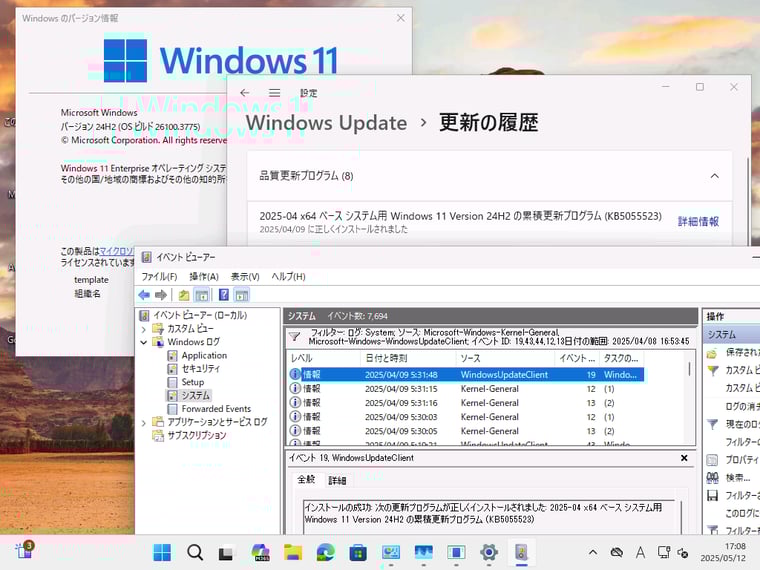Click the properties icon in the actions pane
Image resolution: width=760 pixels, height=570 pixels.
[x=712, y=459]
